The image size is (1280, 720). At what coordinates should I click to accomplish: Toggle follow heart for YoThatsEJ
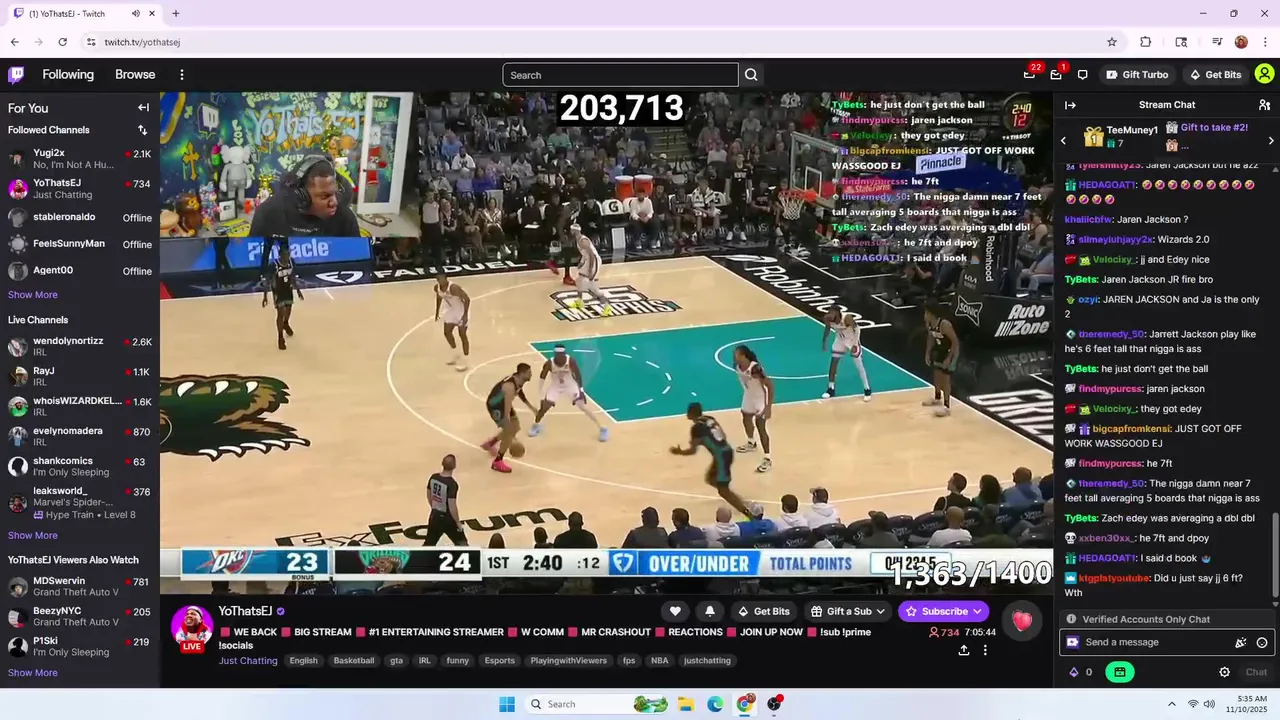tap(675, 611)
